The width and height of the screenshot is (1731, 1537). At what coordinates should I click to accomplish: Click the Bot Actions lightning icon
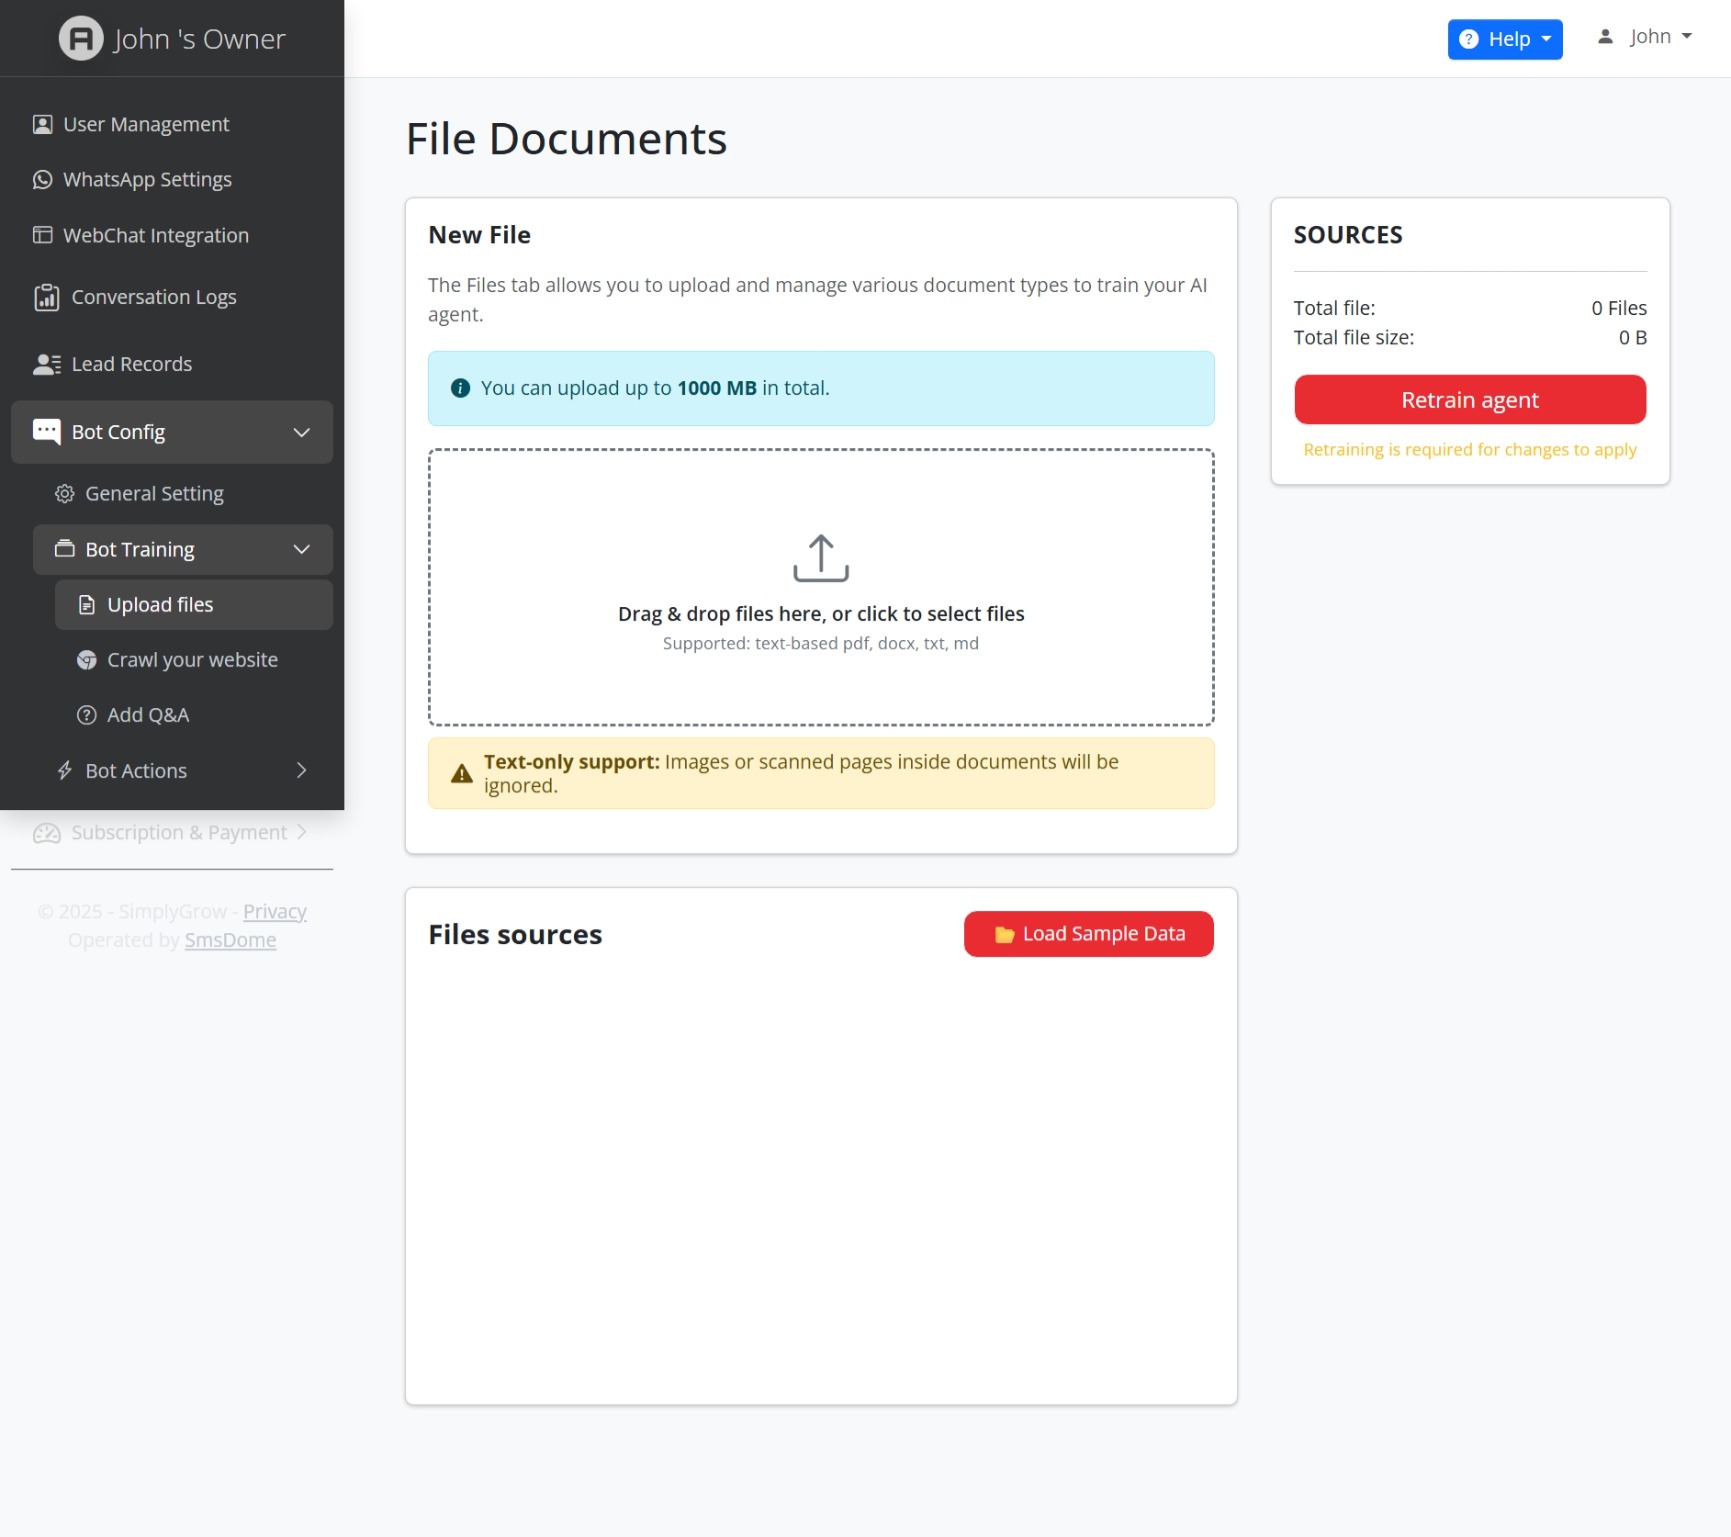coord(64,770)
